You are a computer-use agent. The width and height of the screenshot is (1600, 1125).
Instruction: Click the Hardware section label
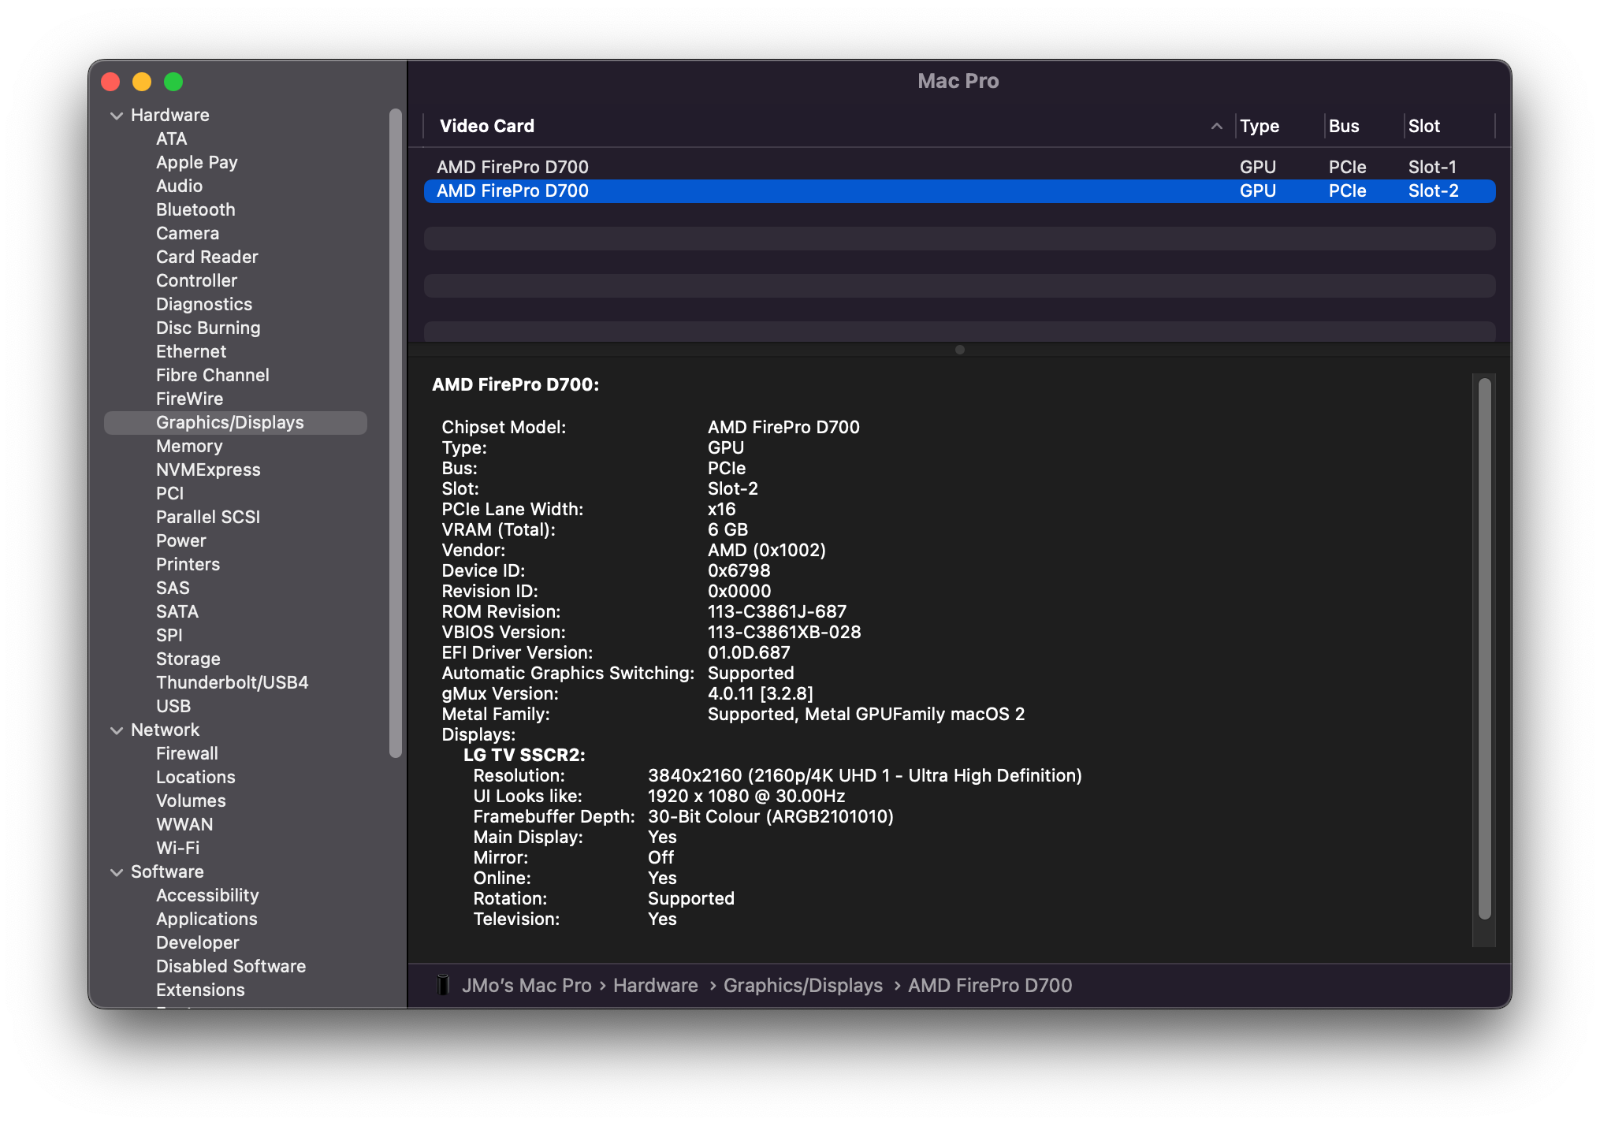170,115
